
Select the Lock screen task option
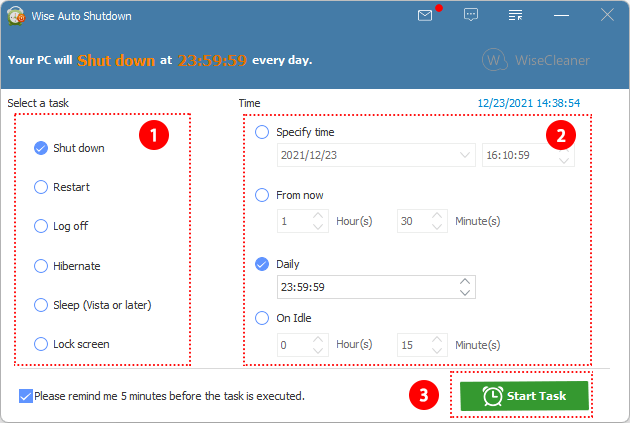click(x=41, y=344)
